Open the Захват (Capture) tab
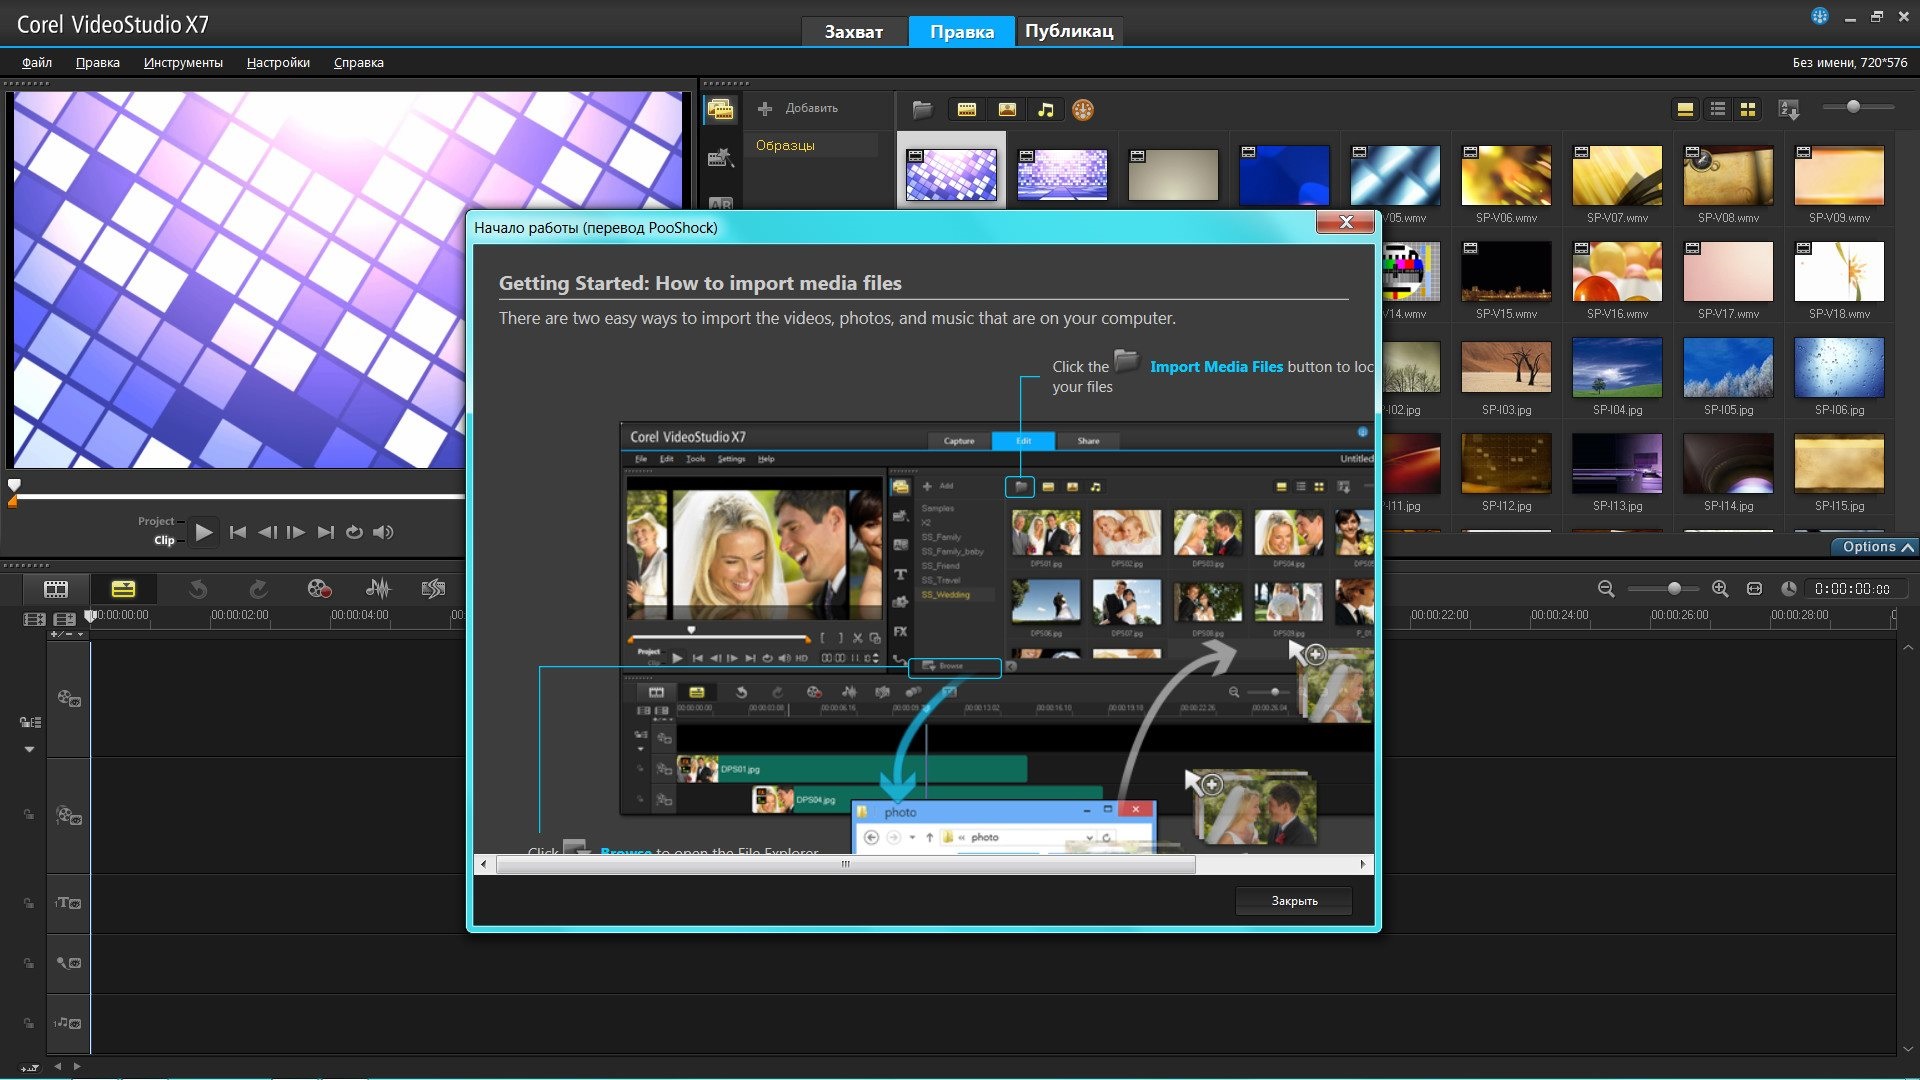The height and width of the screenshot is (1080, 1920). tap(853, 31)
